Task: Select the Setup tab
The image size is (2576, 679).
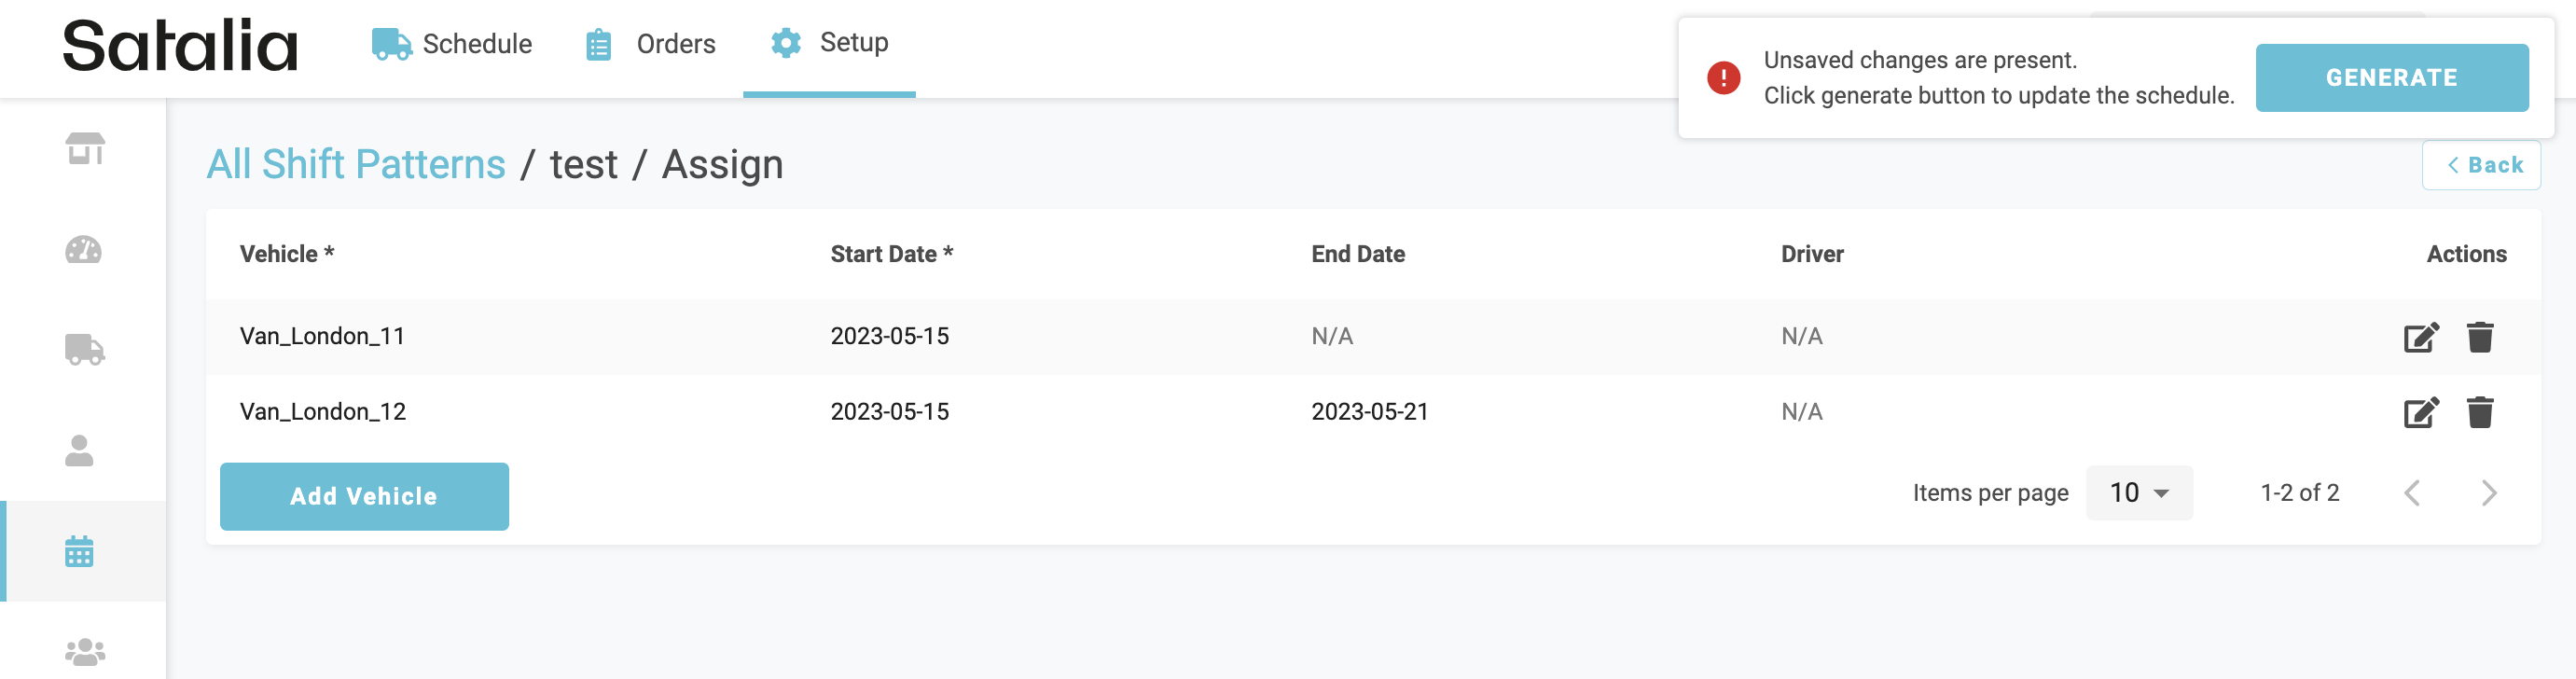Action: [x=829, y=43]
